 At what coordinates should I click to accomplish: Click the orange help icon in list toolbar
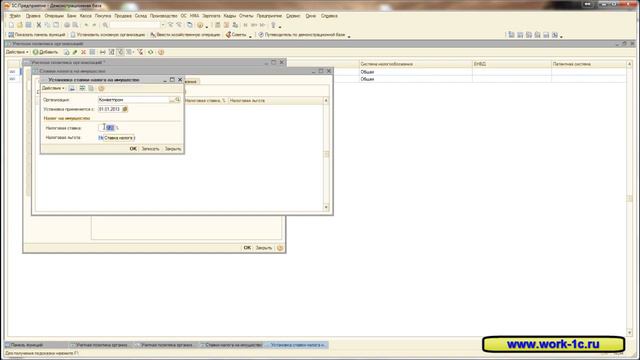(x=161, y=52)
